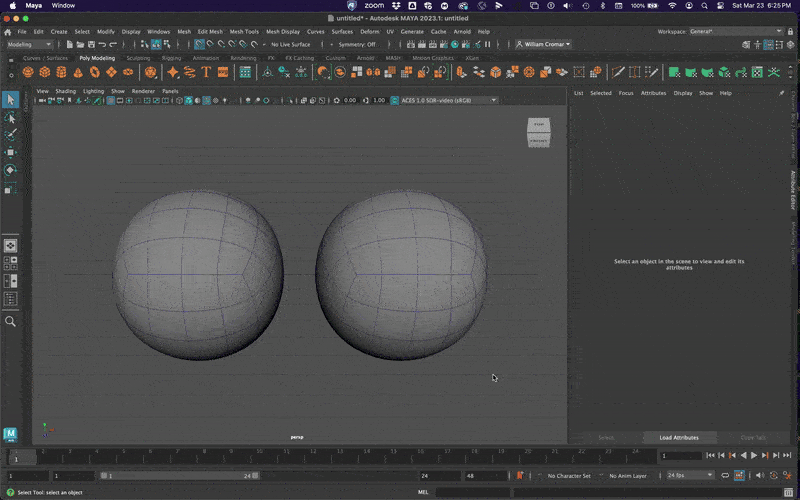Click the polygon sphere shelf icon
Screen dimensions: 800x500
click(x=28, y=72)
